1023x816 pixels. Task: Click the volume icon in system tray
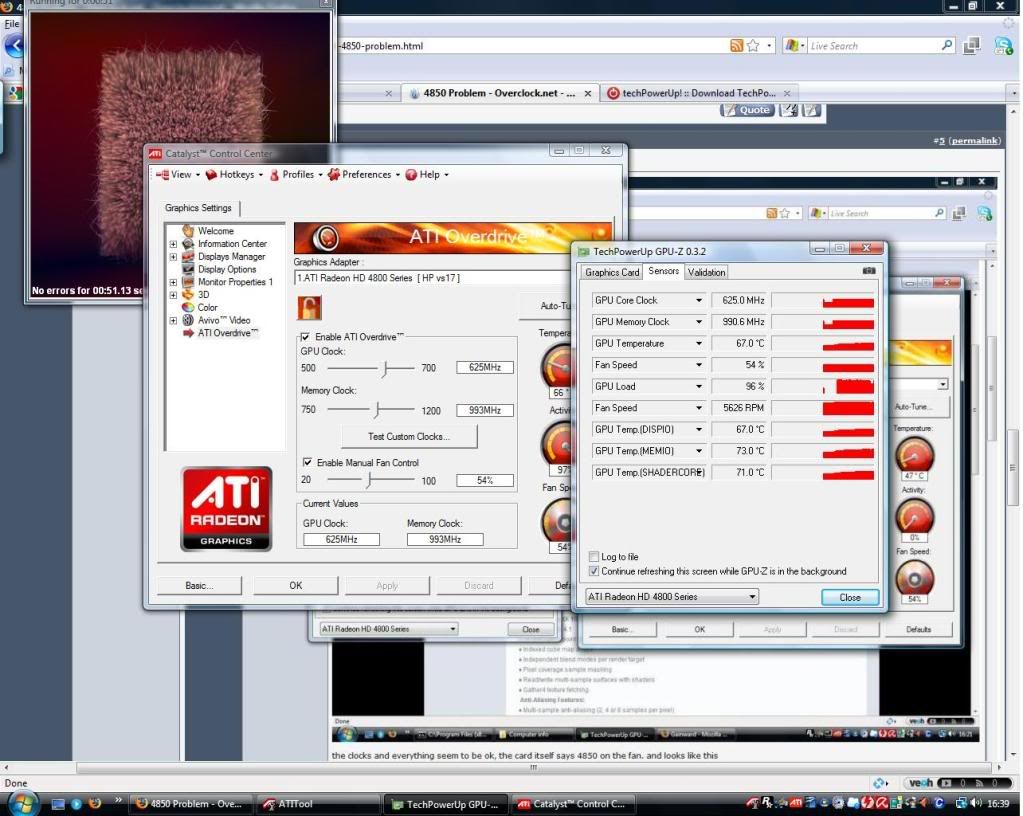977,804
